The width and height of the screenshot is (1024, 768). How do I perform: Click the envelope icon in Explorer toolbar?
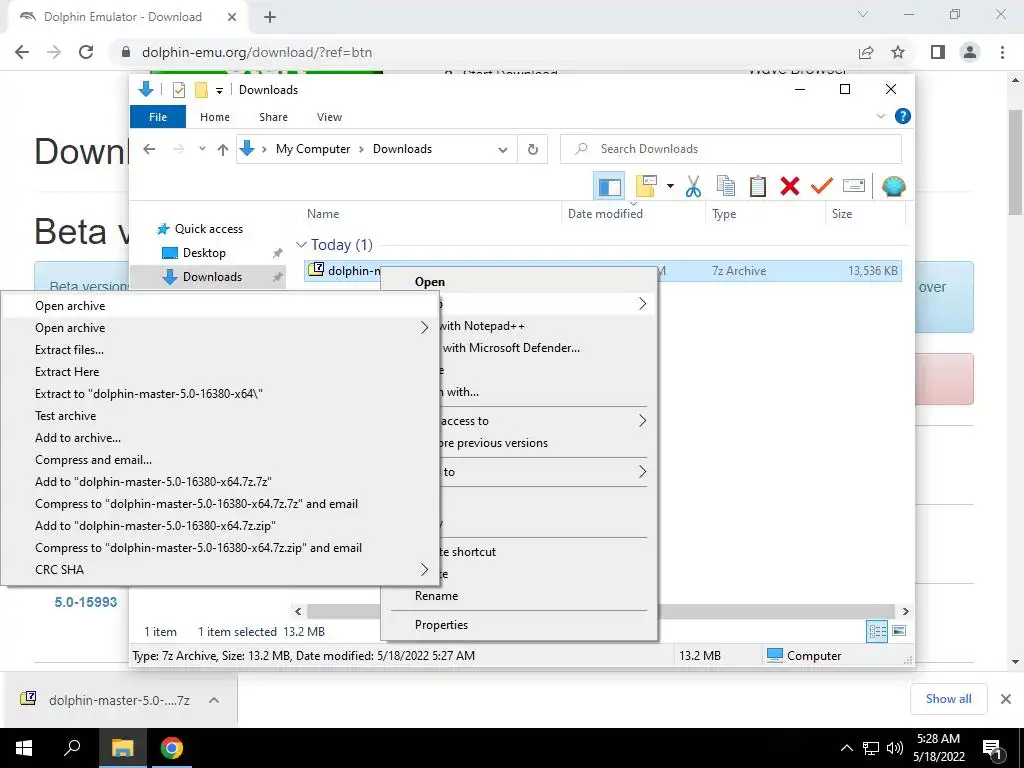click(854, 186)
